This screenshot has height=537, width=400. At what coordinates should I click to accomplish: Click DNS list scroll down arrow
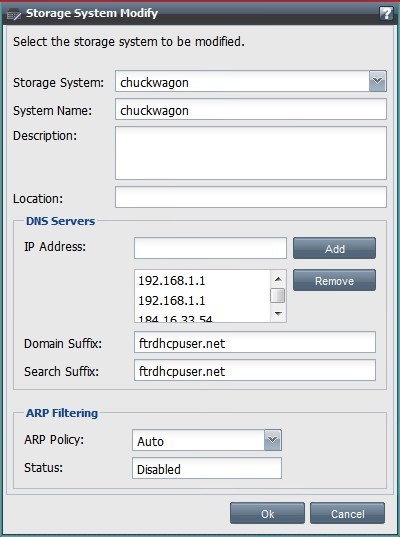click(278, 313)
